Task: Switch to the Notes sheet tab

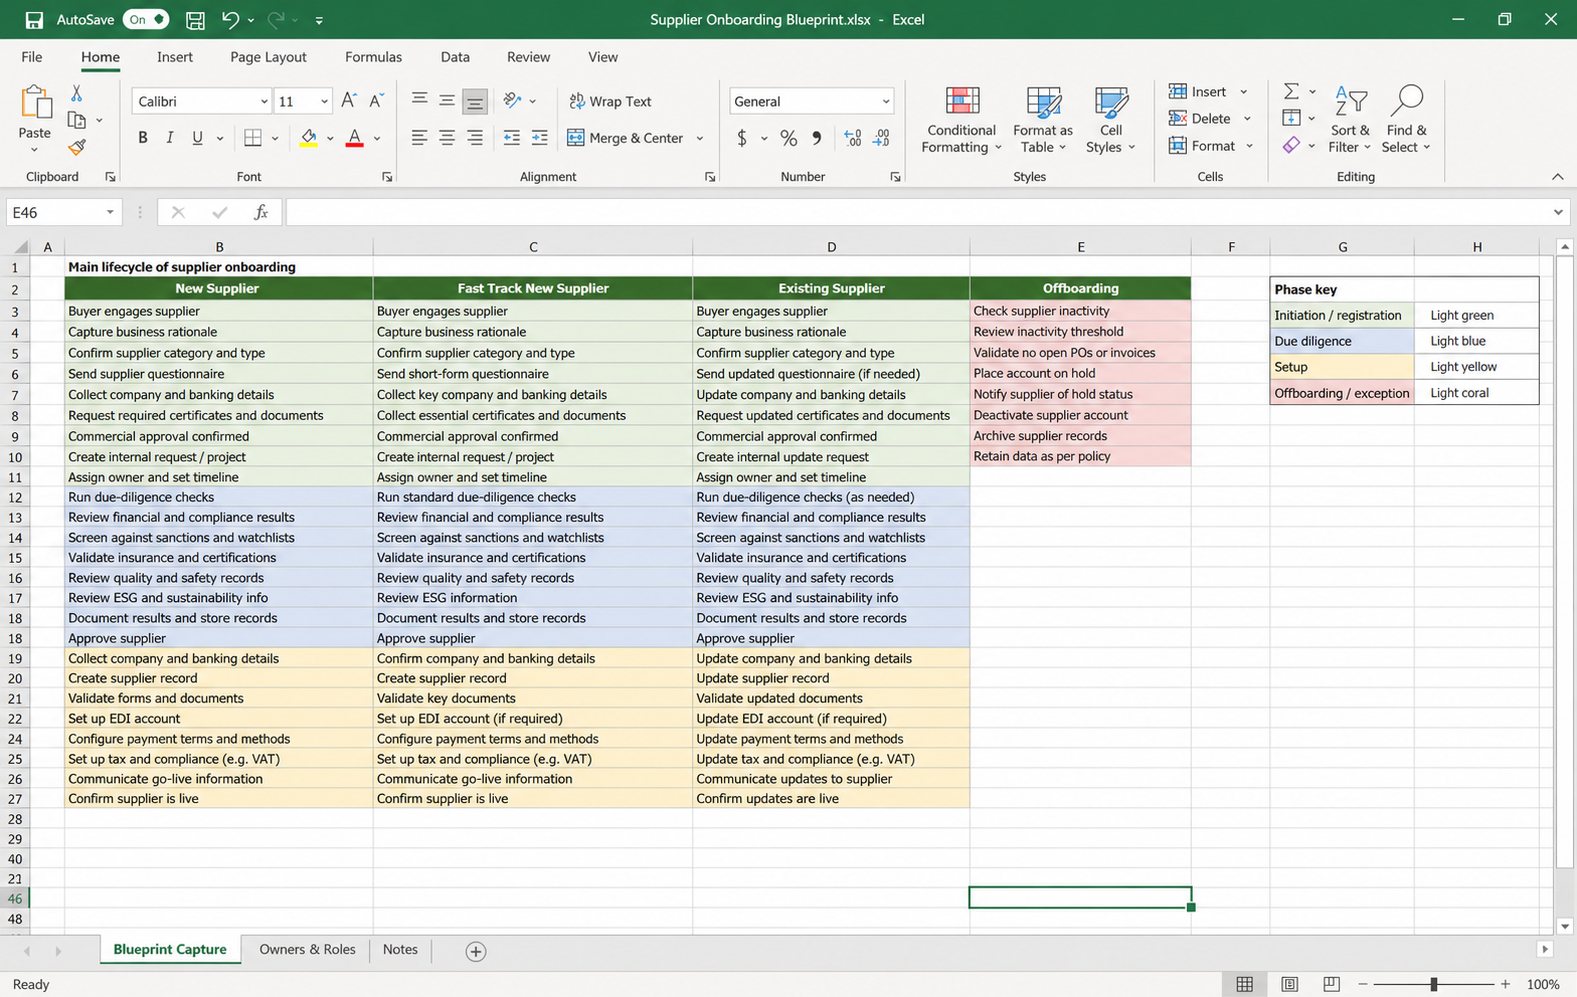Action: [400, 949]
